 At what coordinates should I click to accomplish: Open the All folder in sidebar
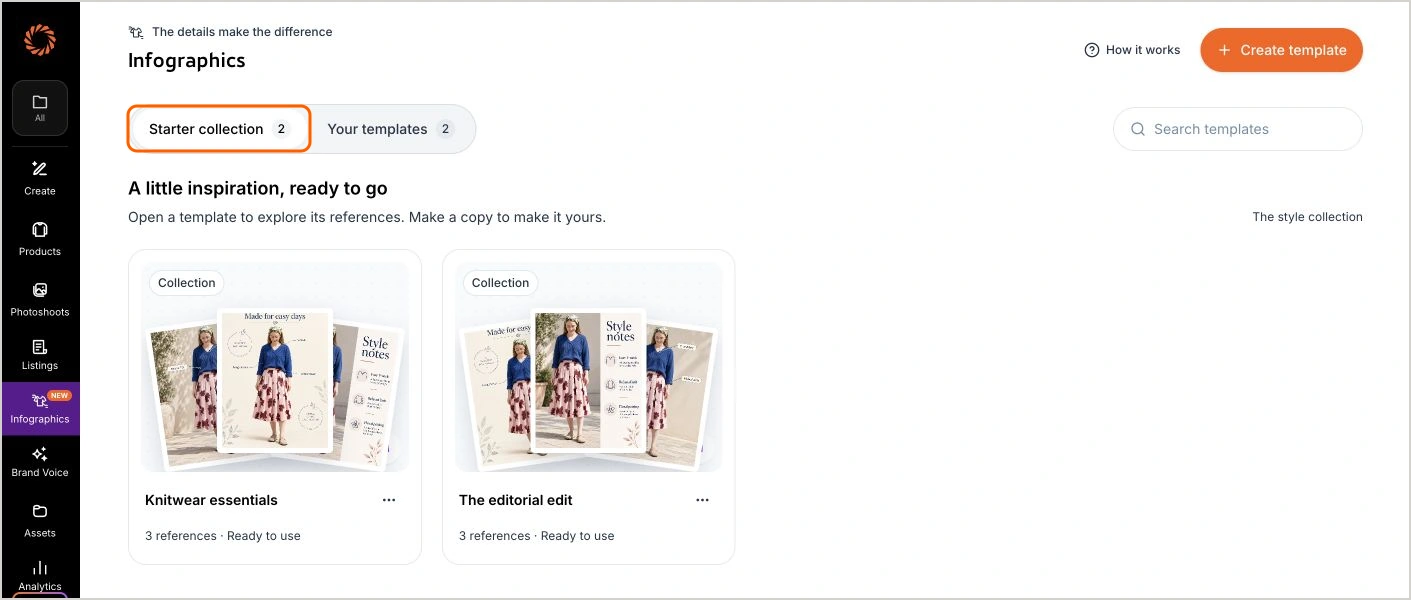(x=40, y=108)
